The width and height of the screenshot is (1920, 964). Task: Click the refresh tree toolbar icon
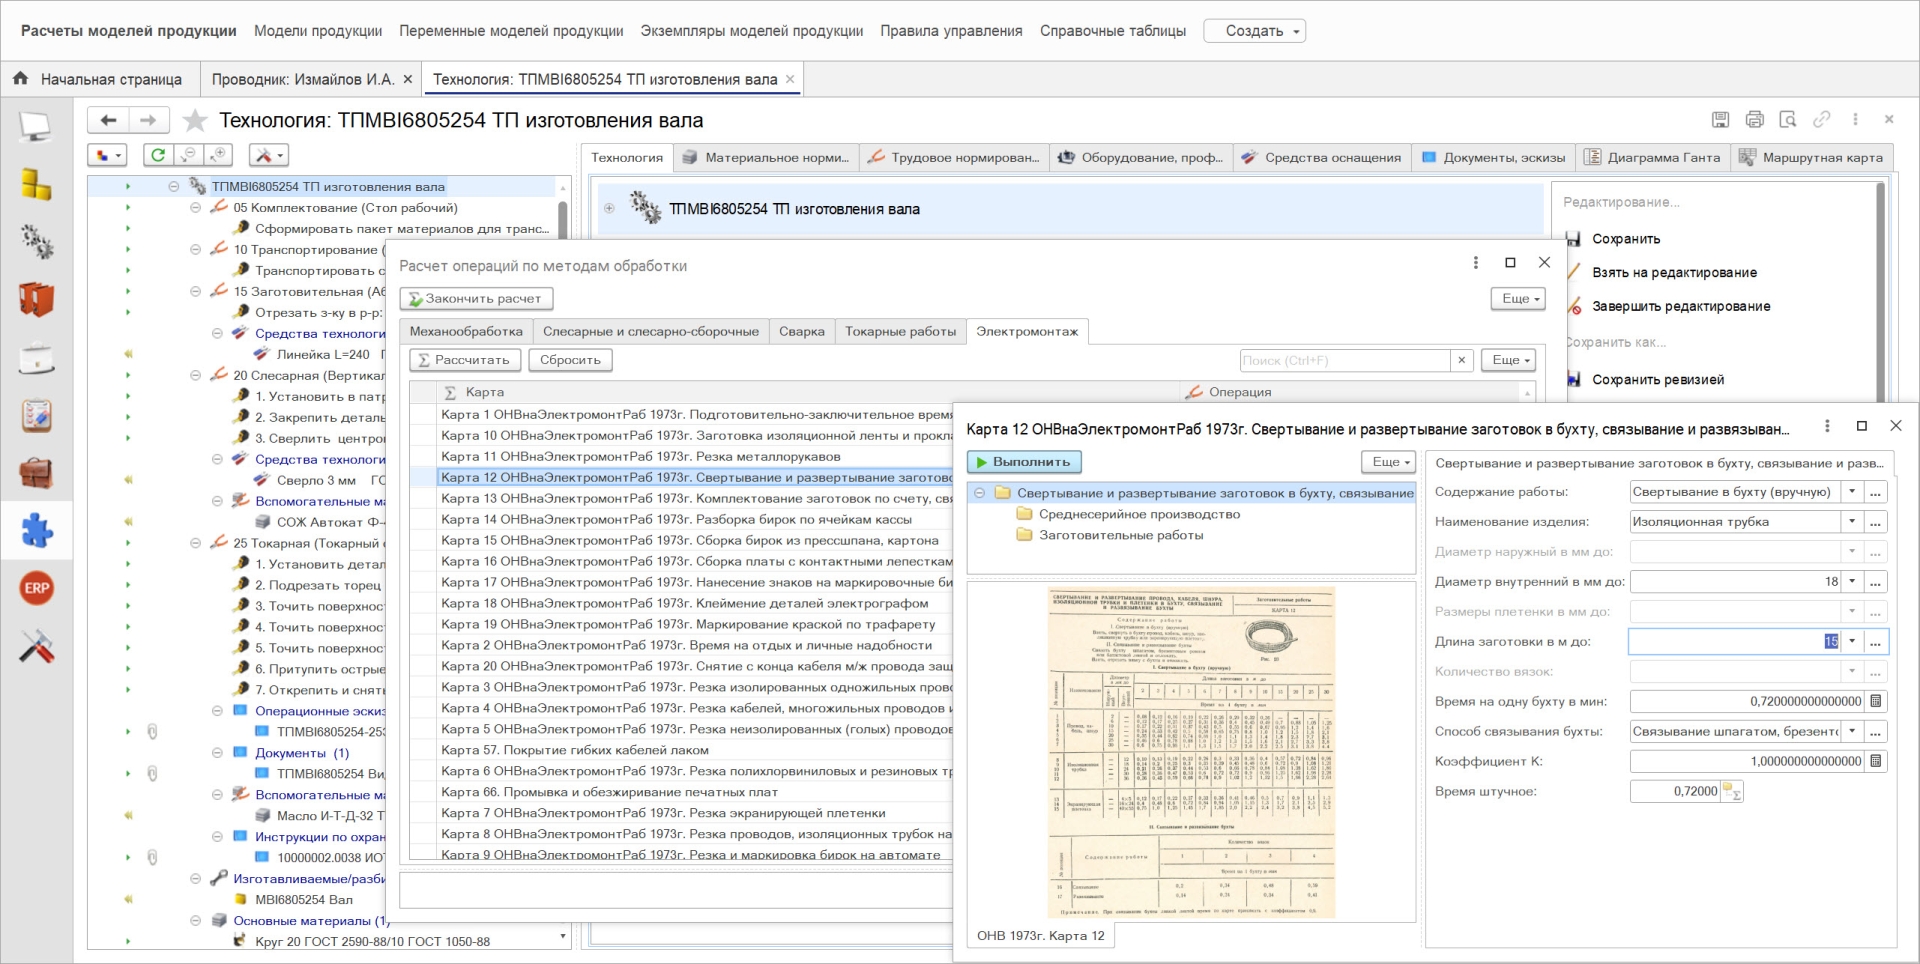(x=158, y=155)
